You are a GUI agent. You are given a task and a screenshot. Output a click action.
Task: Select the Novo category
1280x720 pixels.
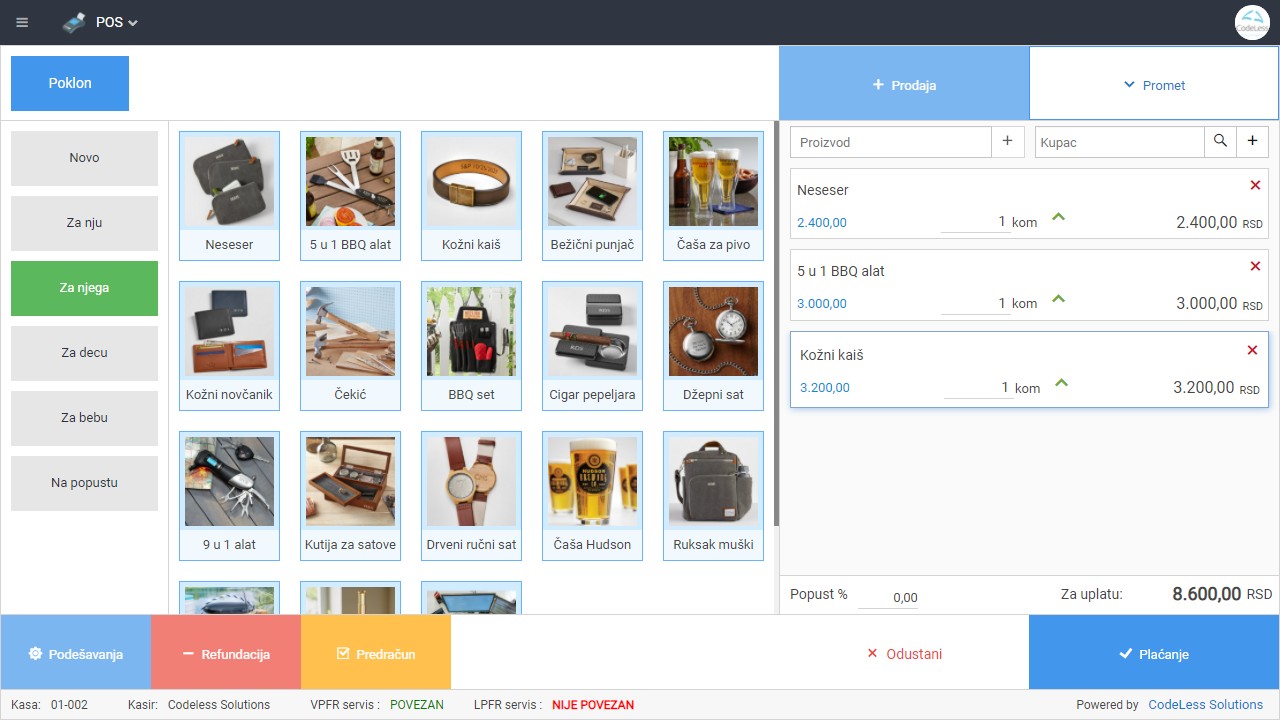click(x=84, y=158)
